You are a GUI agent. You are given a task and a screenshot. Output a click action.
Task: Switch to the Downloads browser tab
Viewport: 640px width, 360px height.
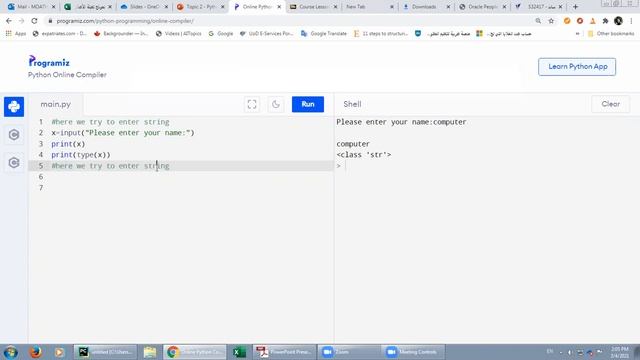(x=425, y=7)
